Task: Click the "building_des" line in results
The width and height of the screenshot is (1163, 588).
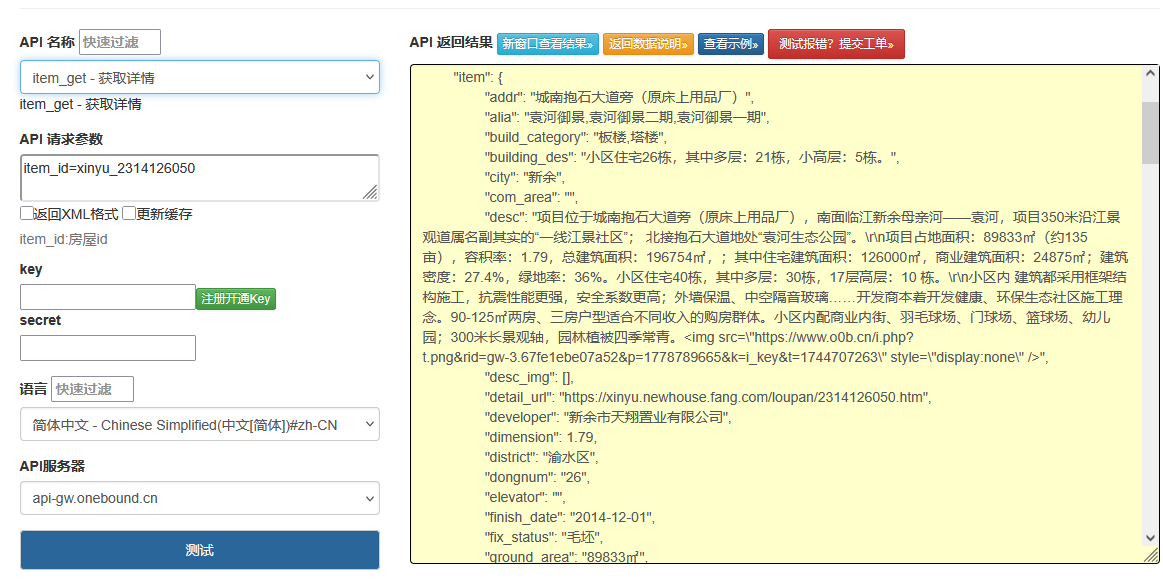Action: tap(692, 157)
